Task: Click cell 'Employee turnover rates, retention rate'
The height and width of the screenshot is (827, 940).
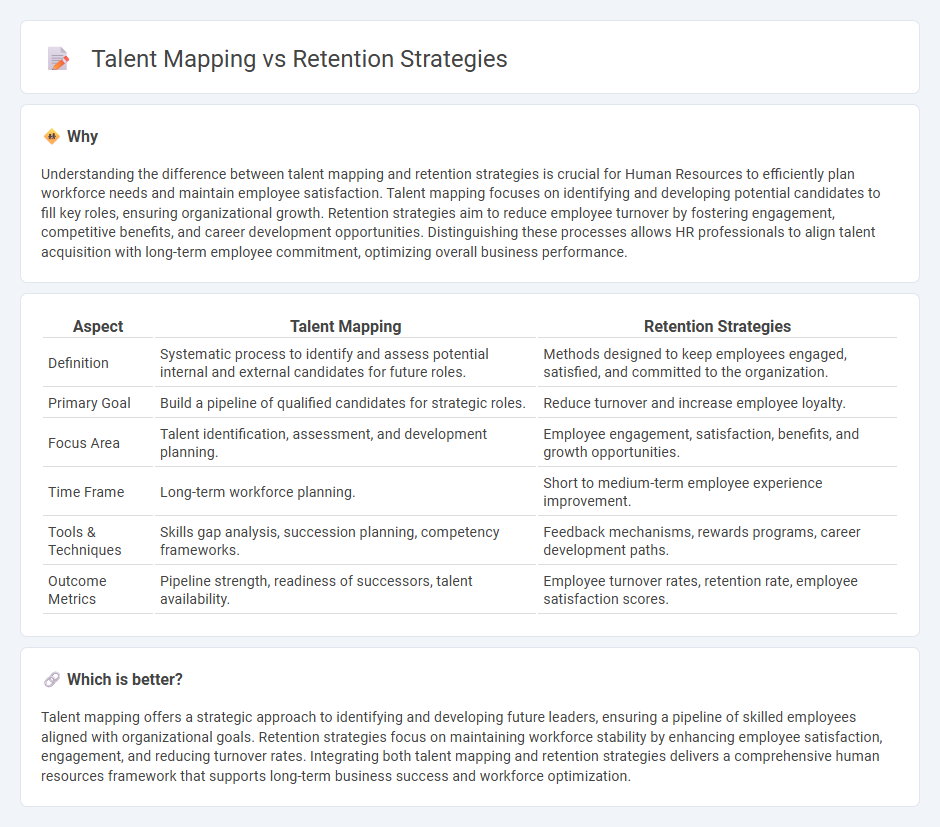Action: 717,590
